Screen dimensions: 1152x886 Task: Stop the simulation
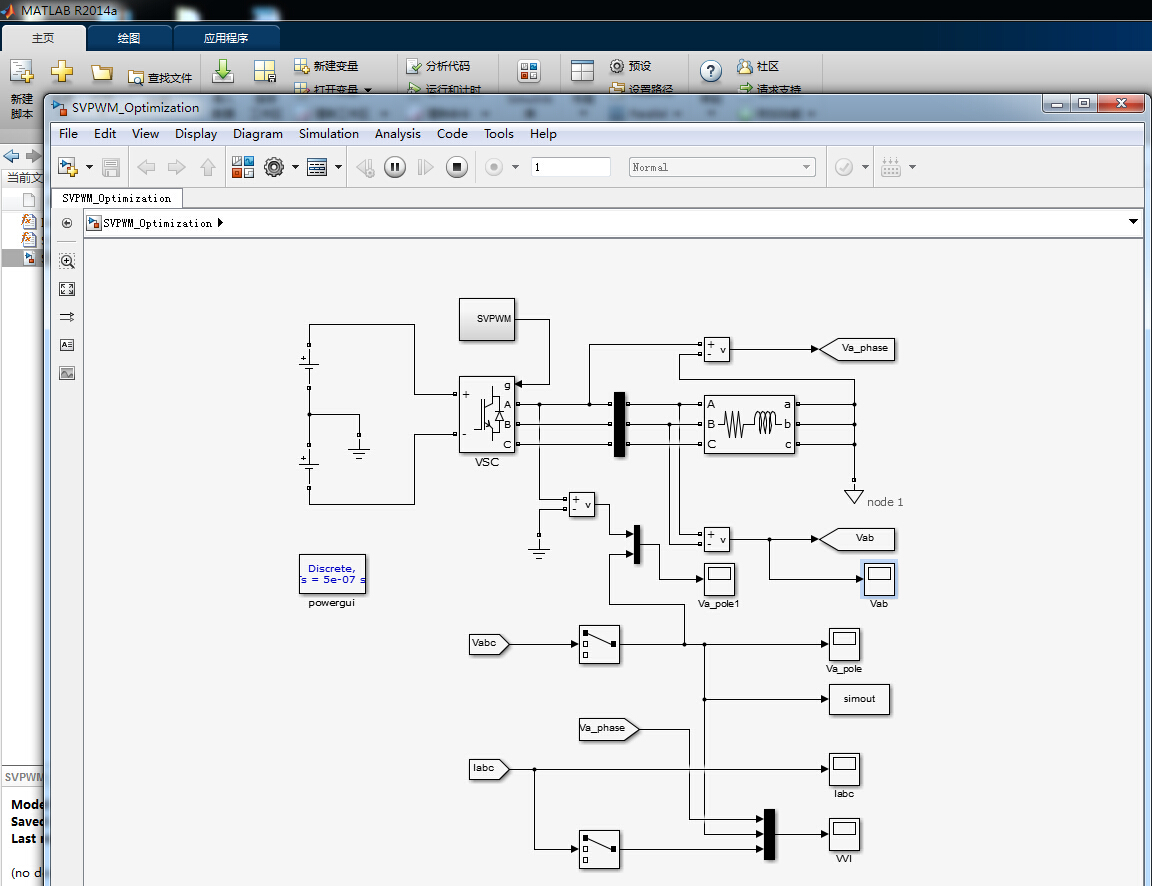(457, 167)
